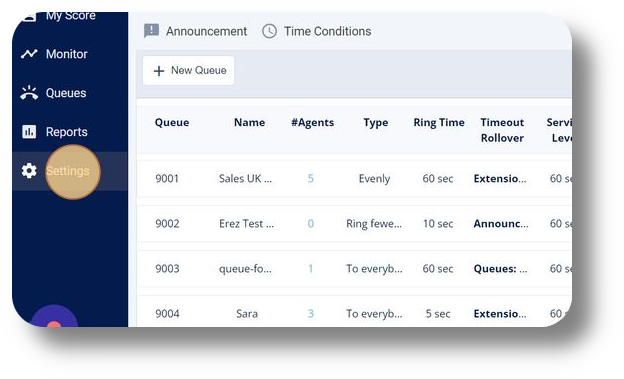Viewport: 624px width, 379px height.
Task: Create a New Queue
Action: pos(189,70)
